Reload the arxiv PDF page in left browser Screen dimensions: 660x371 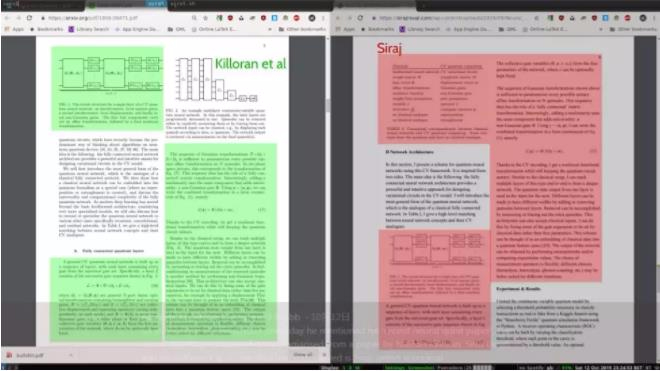pyautogui.click(x=29, y=18)
